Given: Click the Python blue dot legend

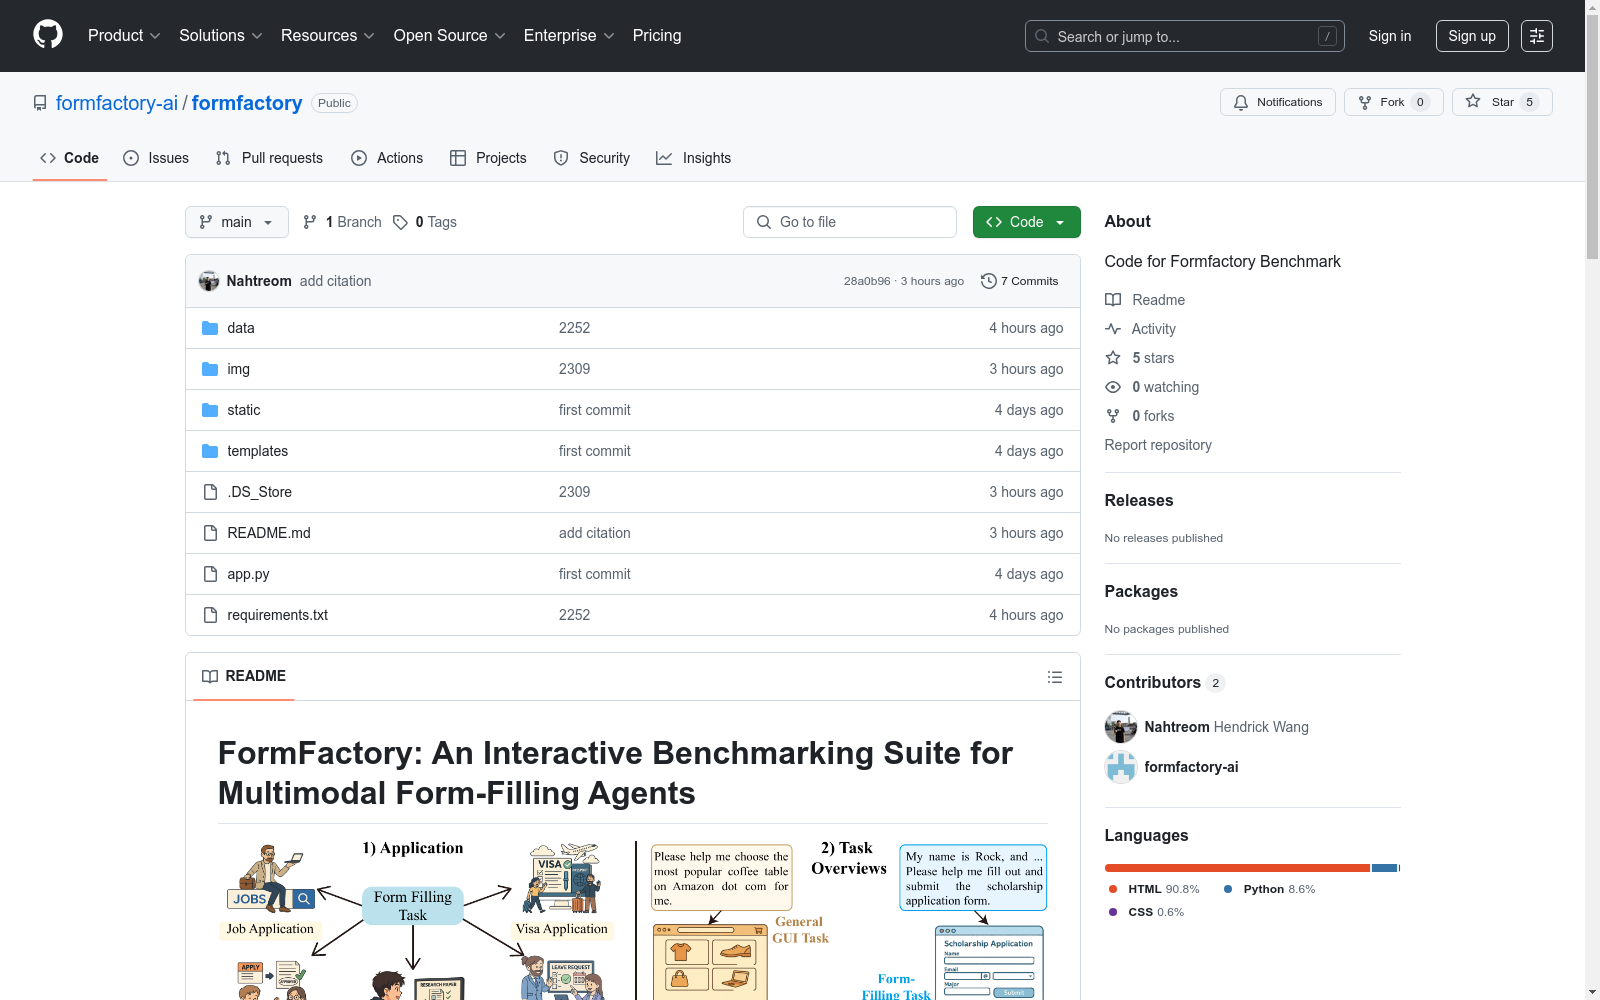Looking at the screenshot, I should point(1228,889).
